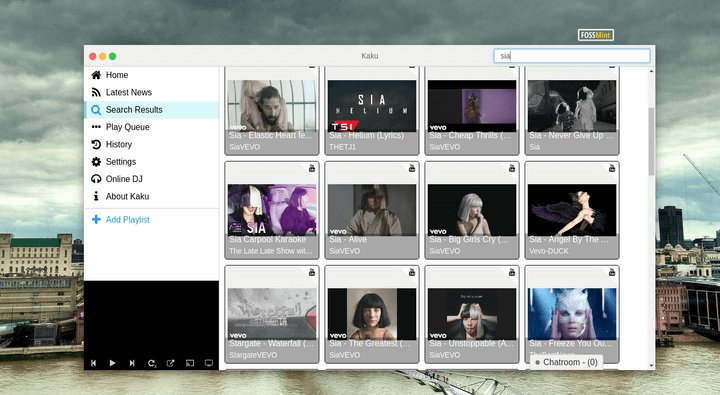Click the plus icon beside Add Playlist
The image size is (720, 395).
(x=96, y=220)
